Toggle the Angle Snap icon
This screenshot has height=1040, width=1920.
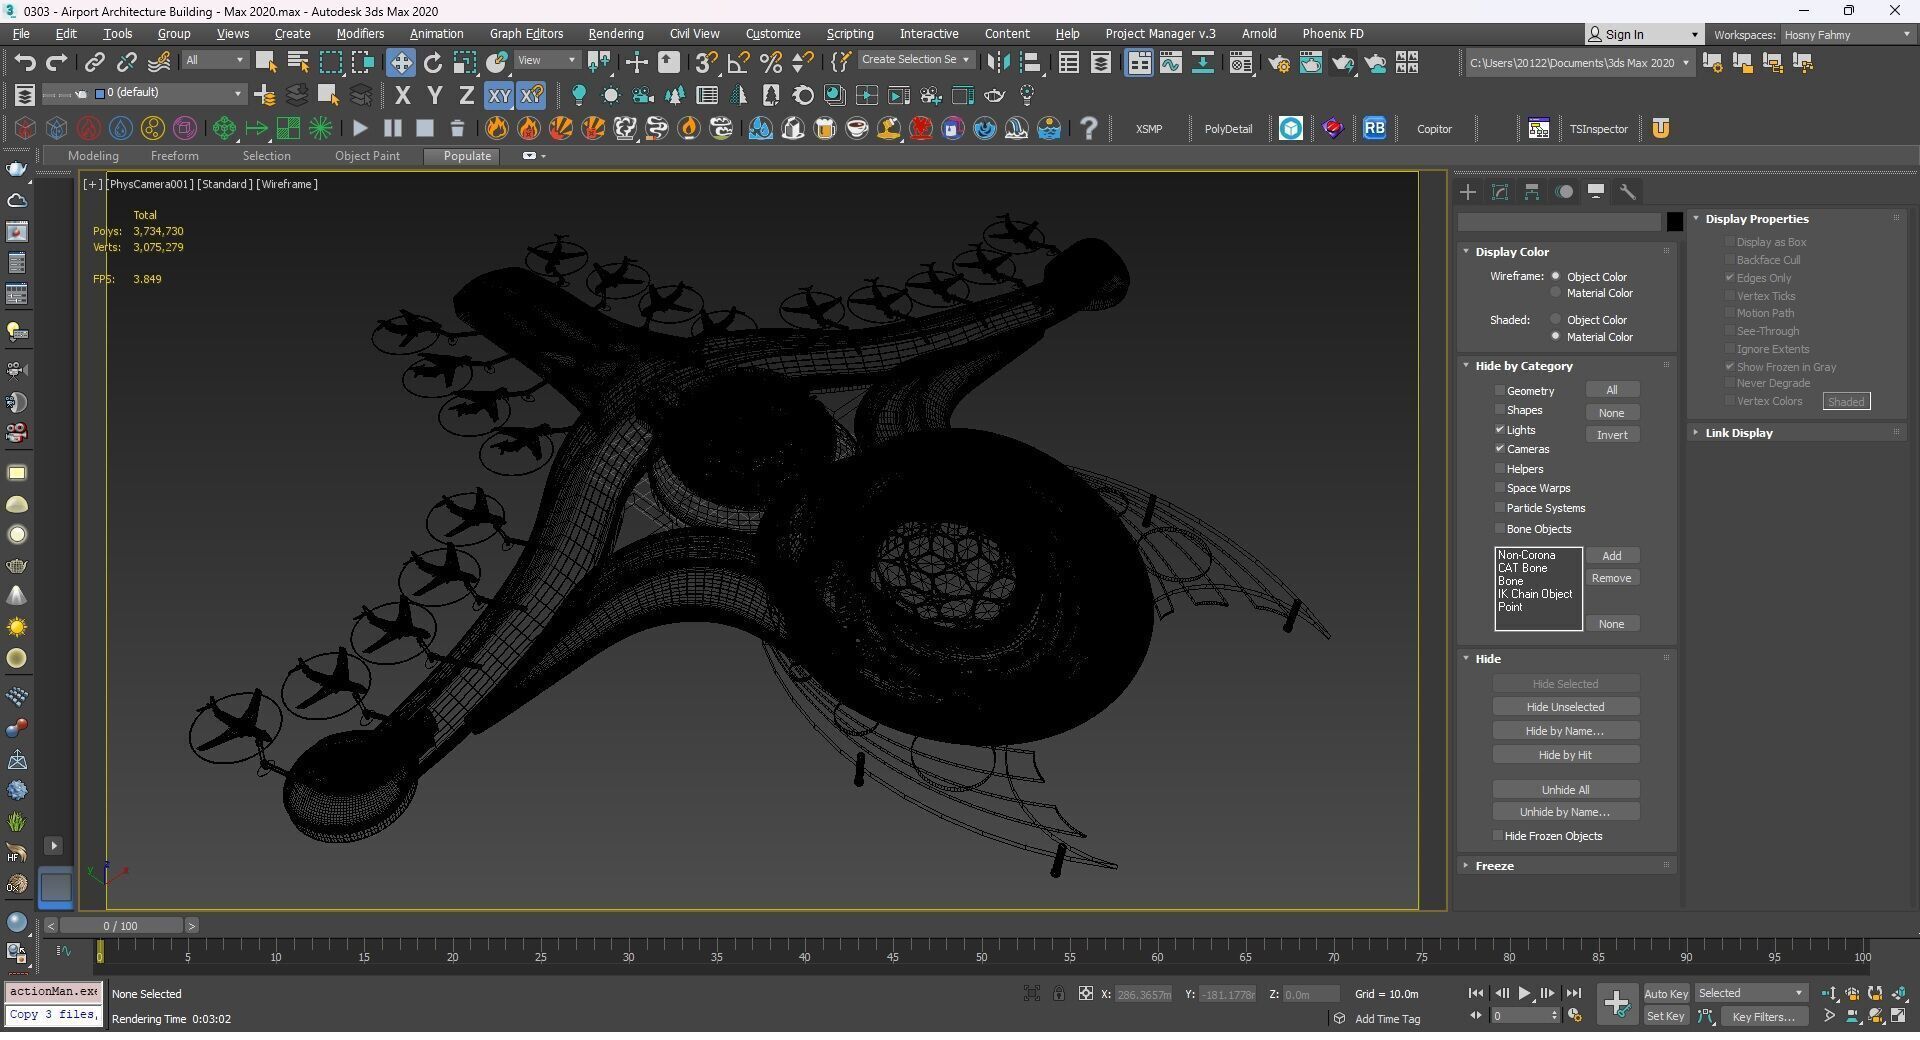[738, 63]
